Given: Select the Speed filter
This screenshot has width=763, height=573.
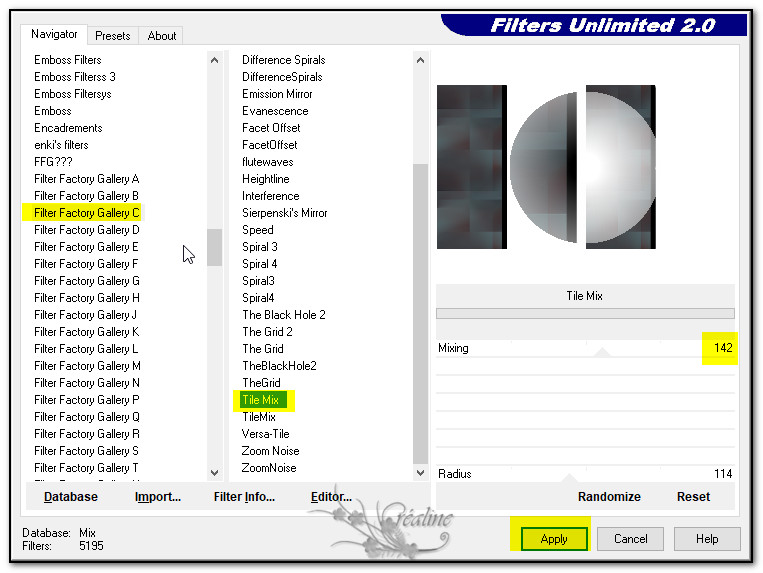Looking at the screenshot, I should tap(257, 230).
